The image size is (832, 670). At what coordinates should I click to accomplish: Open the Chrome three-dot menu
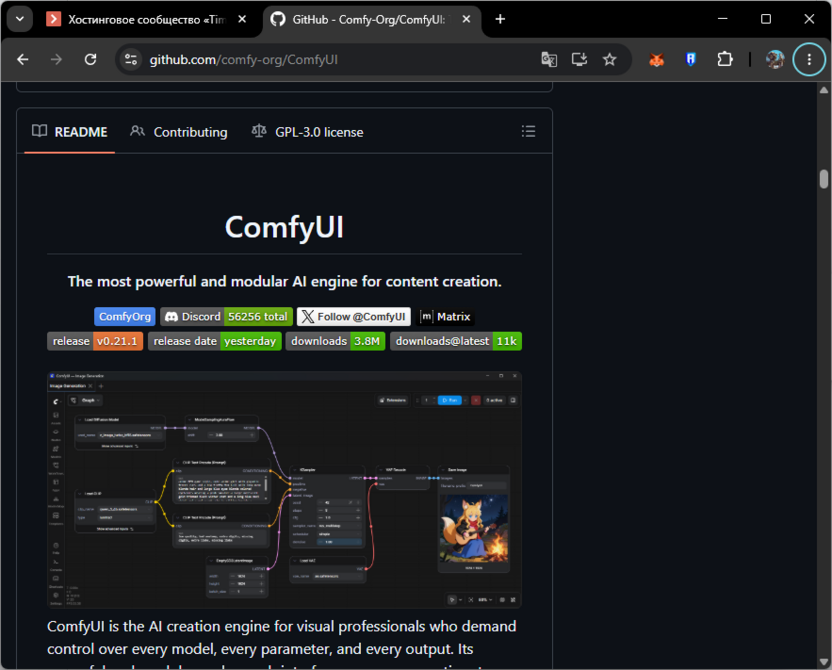click(809, 59)
